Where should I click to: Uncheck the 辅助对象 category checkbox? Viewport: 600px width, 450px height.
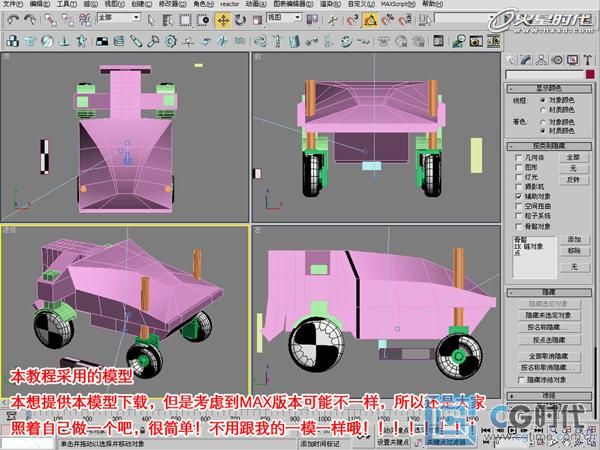pos(518,196)
